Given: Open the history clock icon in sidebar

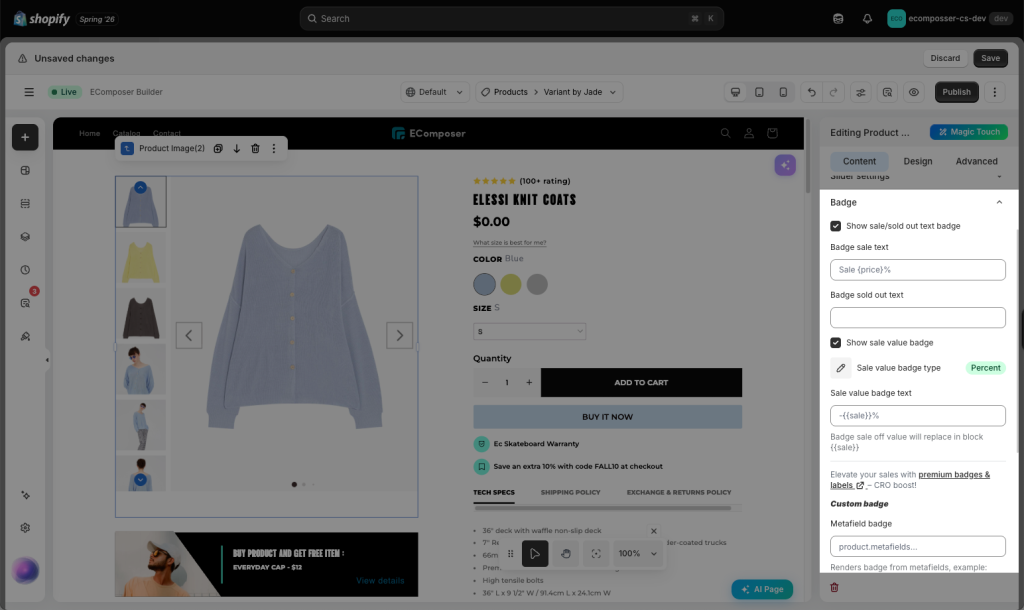Looking at the screenshot, I should [x=25, y=270].
